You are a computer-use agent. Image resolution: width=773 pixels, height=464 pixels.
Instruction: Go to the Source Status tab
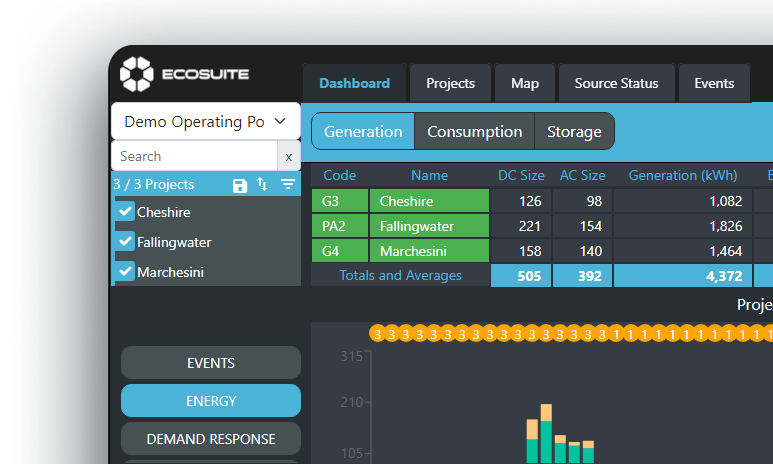(x=616, y=83)
